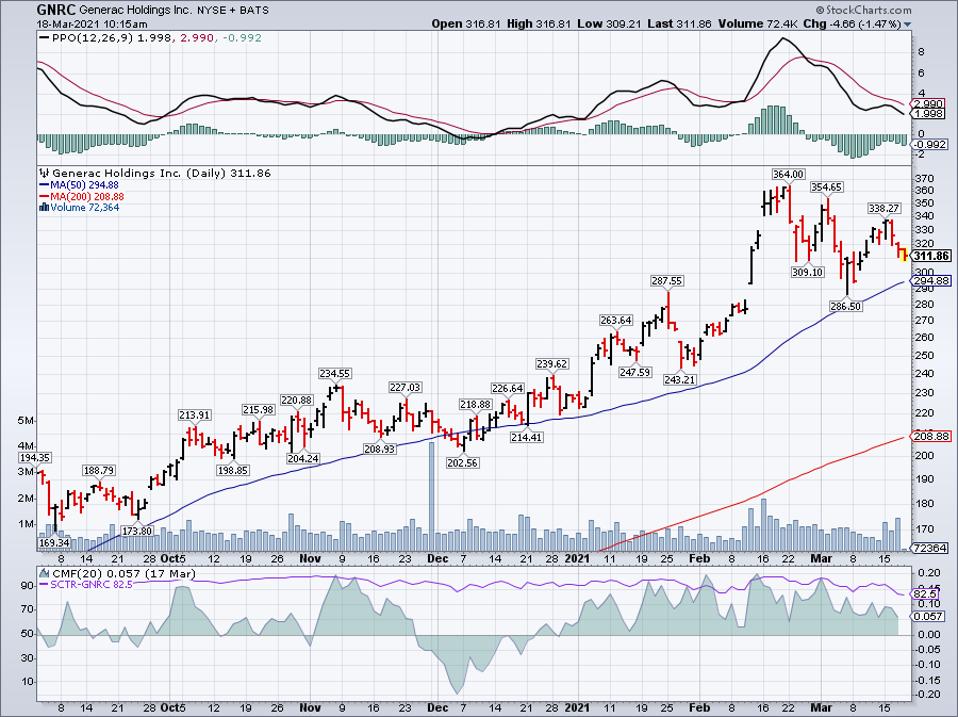
Task: Click the 354.65 high price label
Action: [827, 186]
